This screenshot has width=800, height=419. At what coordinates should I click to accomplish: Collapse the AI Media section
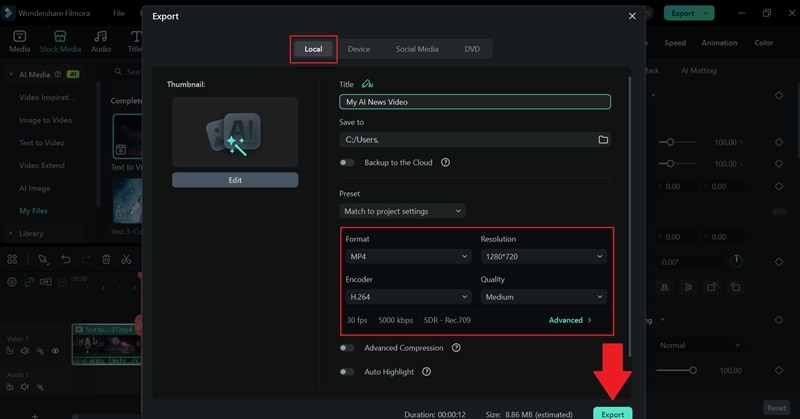tap(11, 75)
